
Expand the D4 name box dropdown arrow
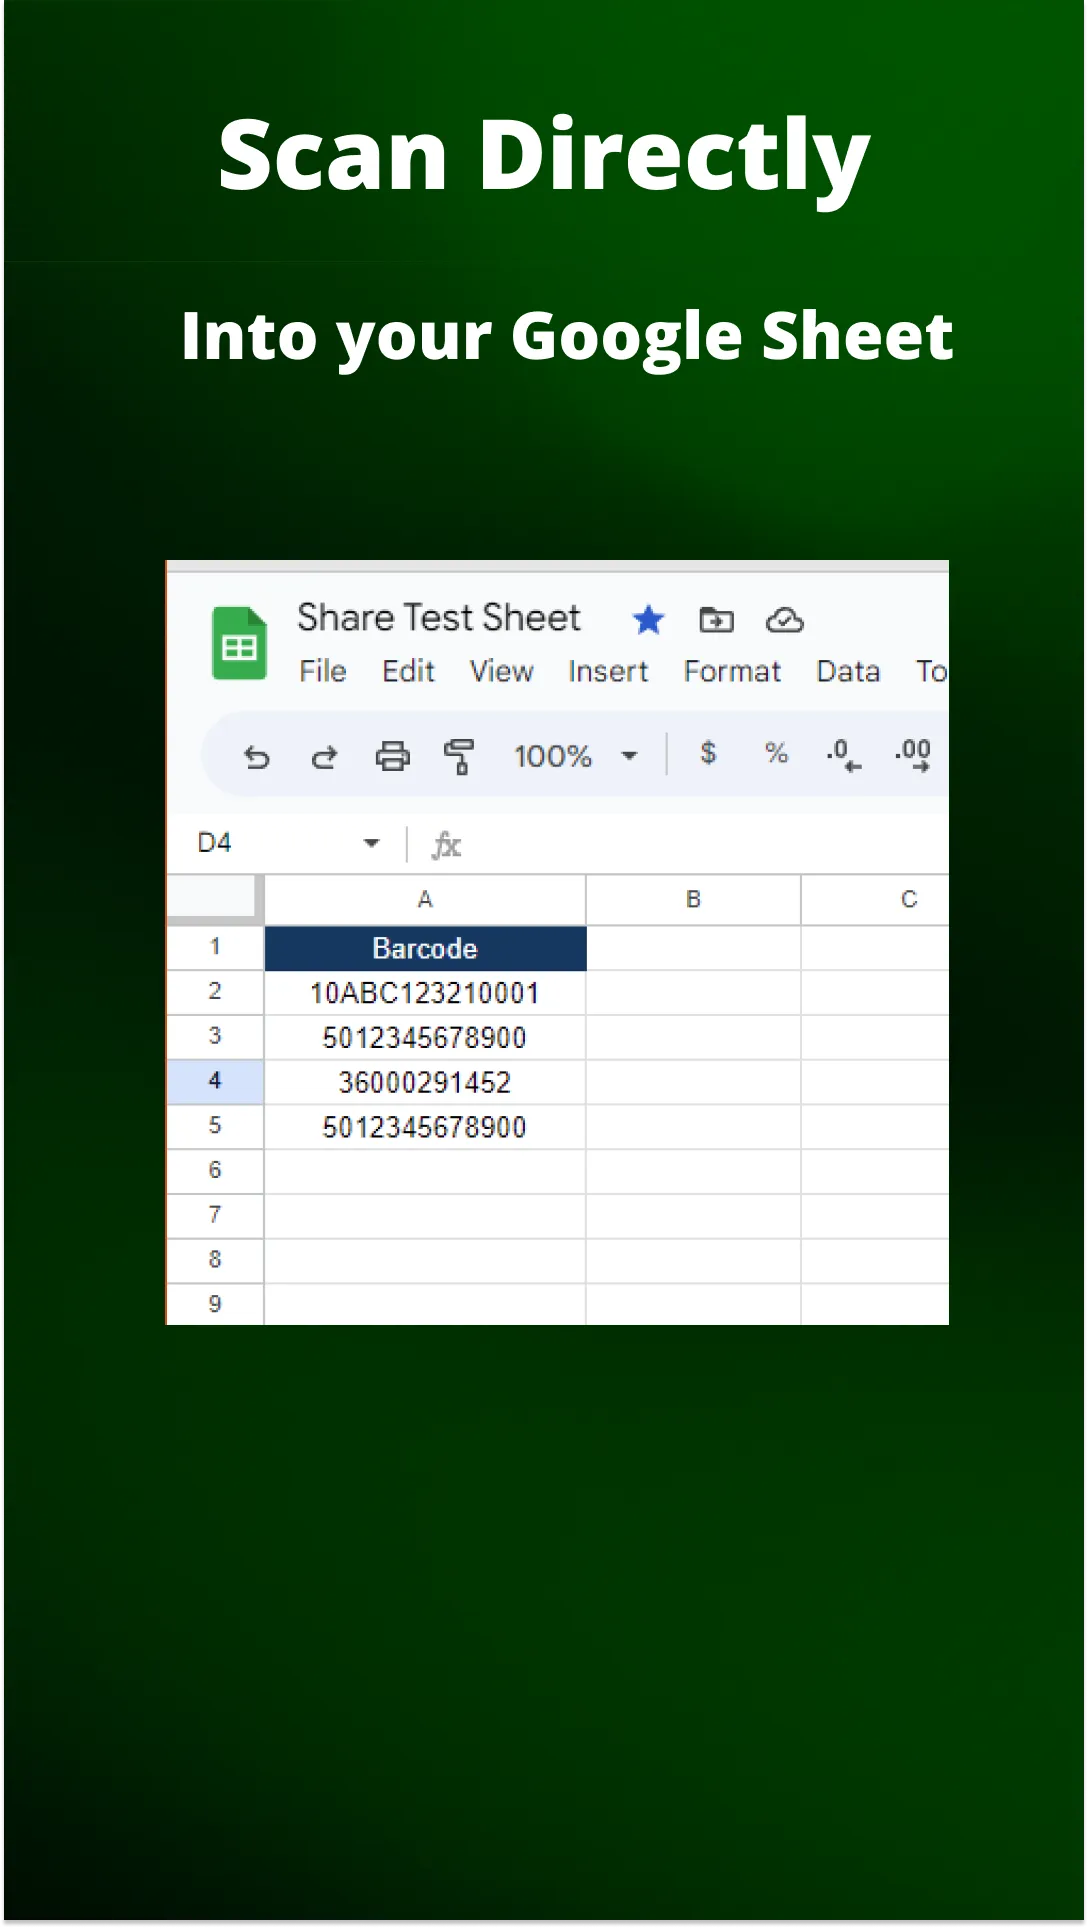point(372,844)
